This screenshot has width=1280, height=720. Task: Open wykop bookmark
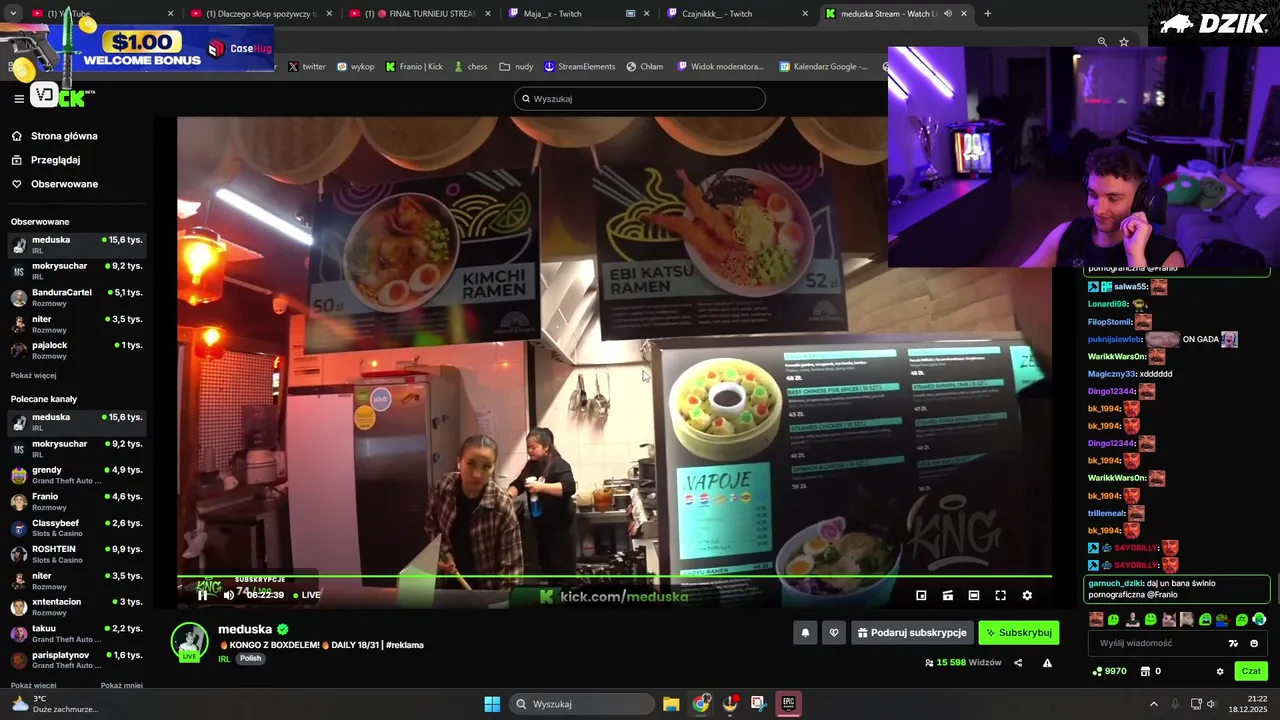(x=355, y=67)
